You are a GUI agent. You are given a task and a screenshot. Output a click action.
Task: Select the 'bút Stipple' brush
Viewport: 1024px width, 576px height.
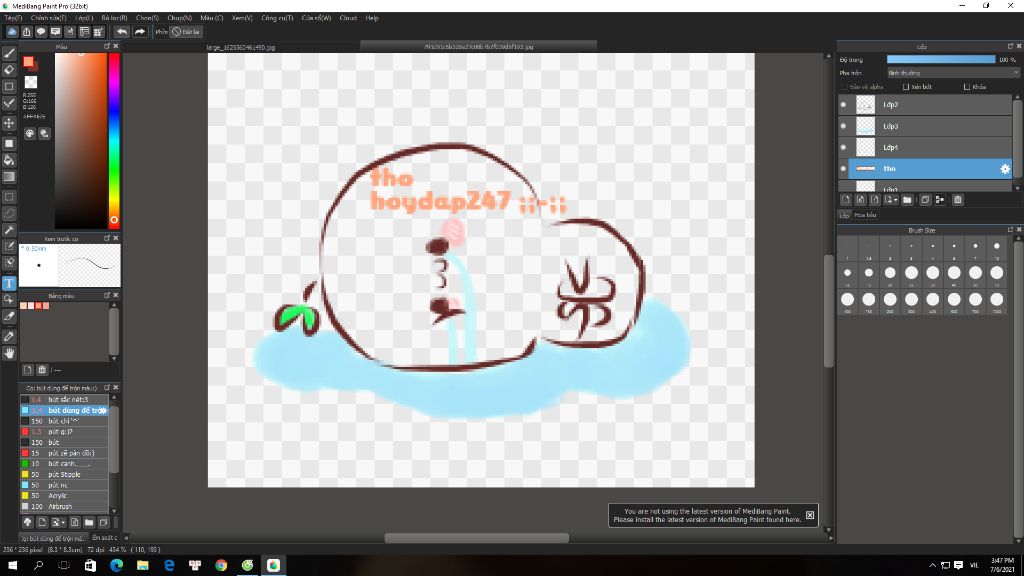click(65, 474)
